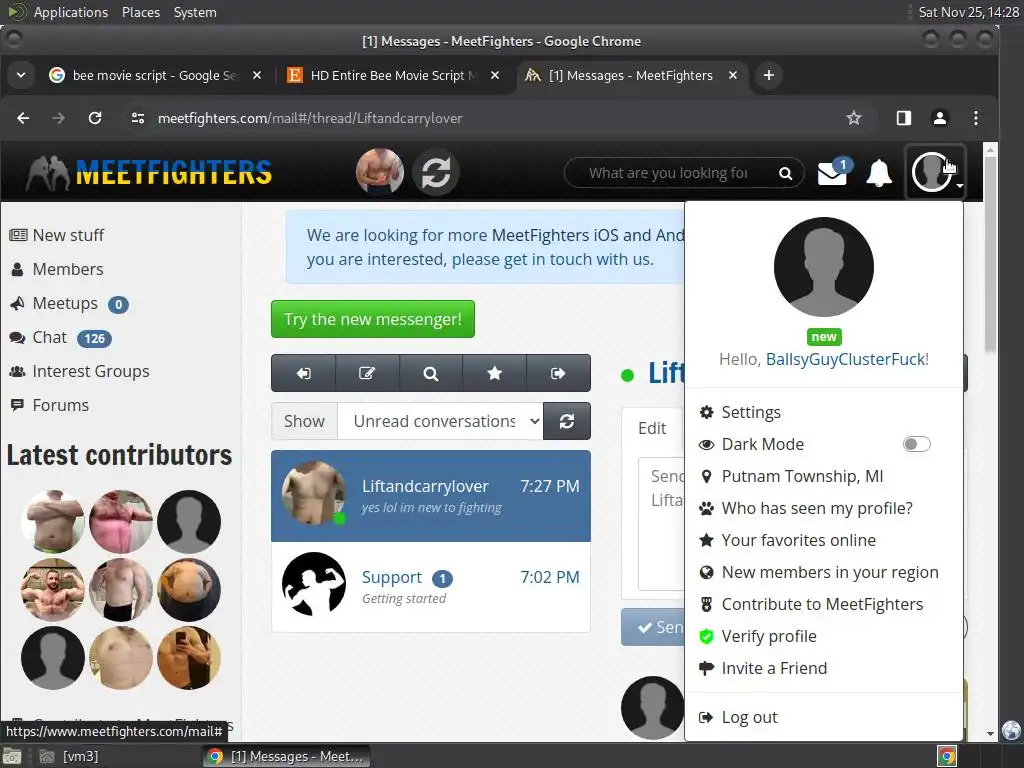Screen dimensions: 1024x768
Task: Click the address bar URL
Action: point(310,118)
